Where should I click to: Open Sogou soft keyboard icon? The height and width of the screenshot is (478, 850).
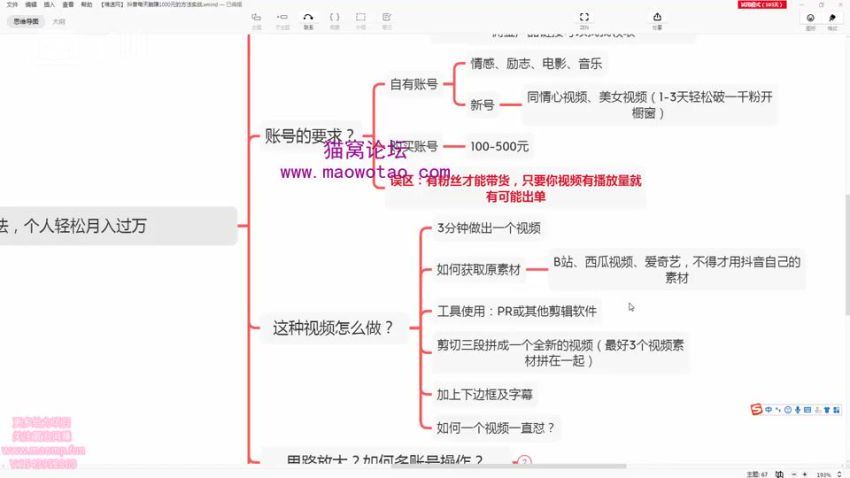click(x=807, y=410)
